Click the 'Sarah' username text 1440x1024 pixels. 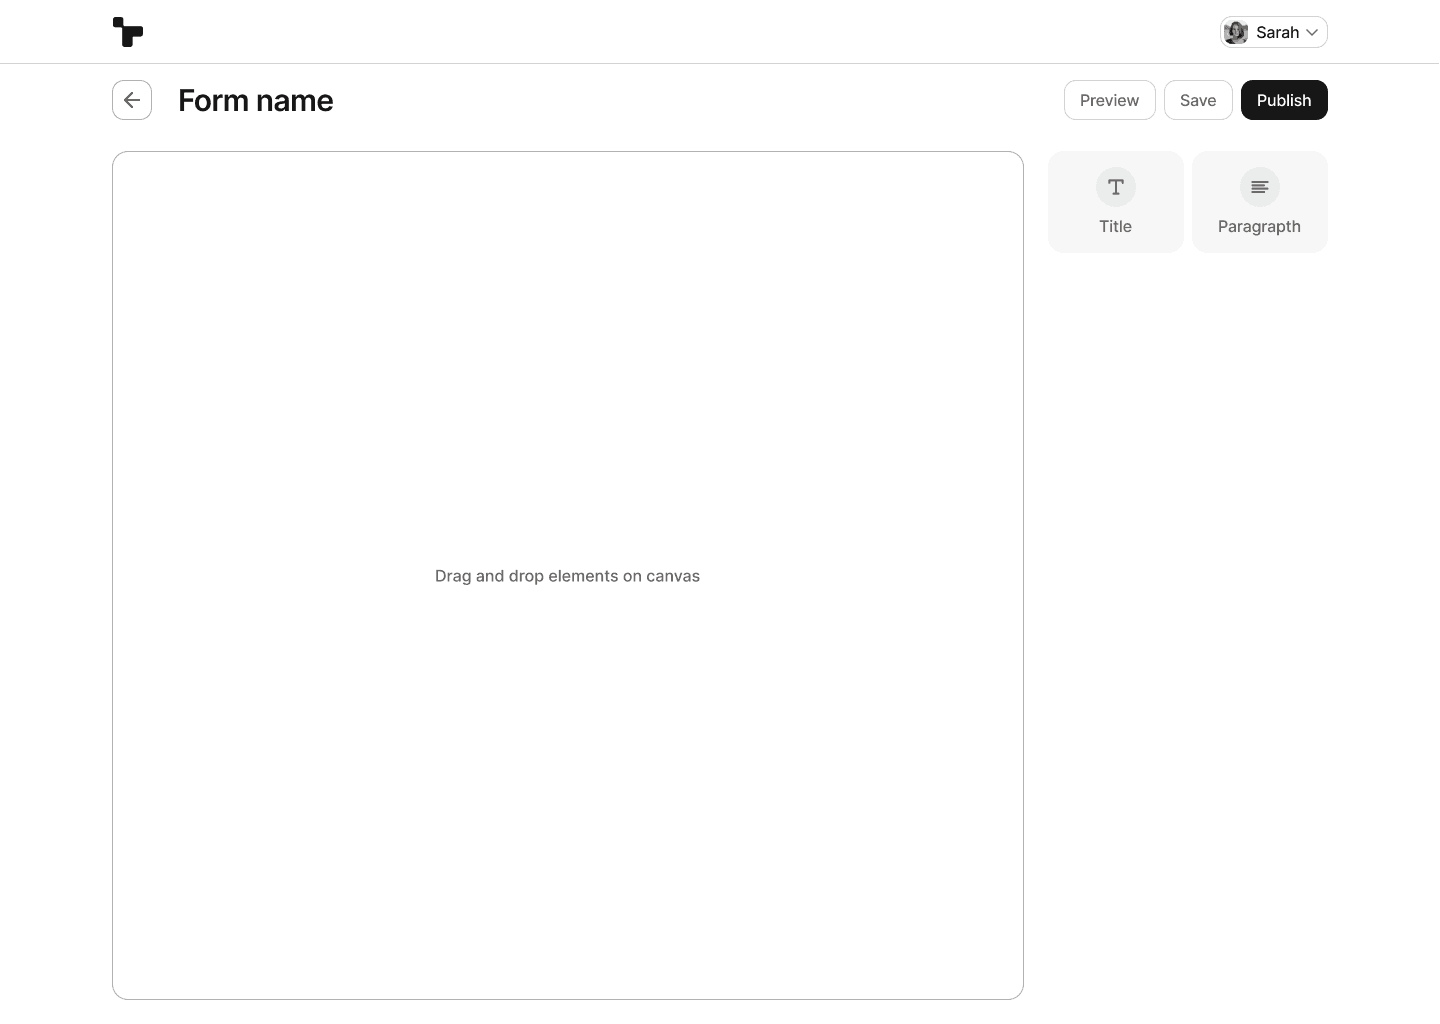click(1277, 32)
